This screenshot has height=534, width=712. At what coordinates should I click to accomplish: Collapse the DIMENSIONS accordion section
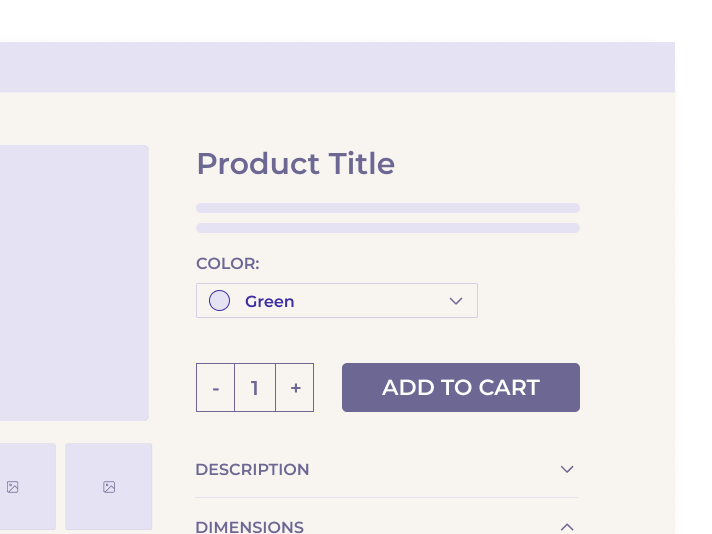click(385, 526)
